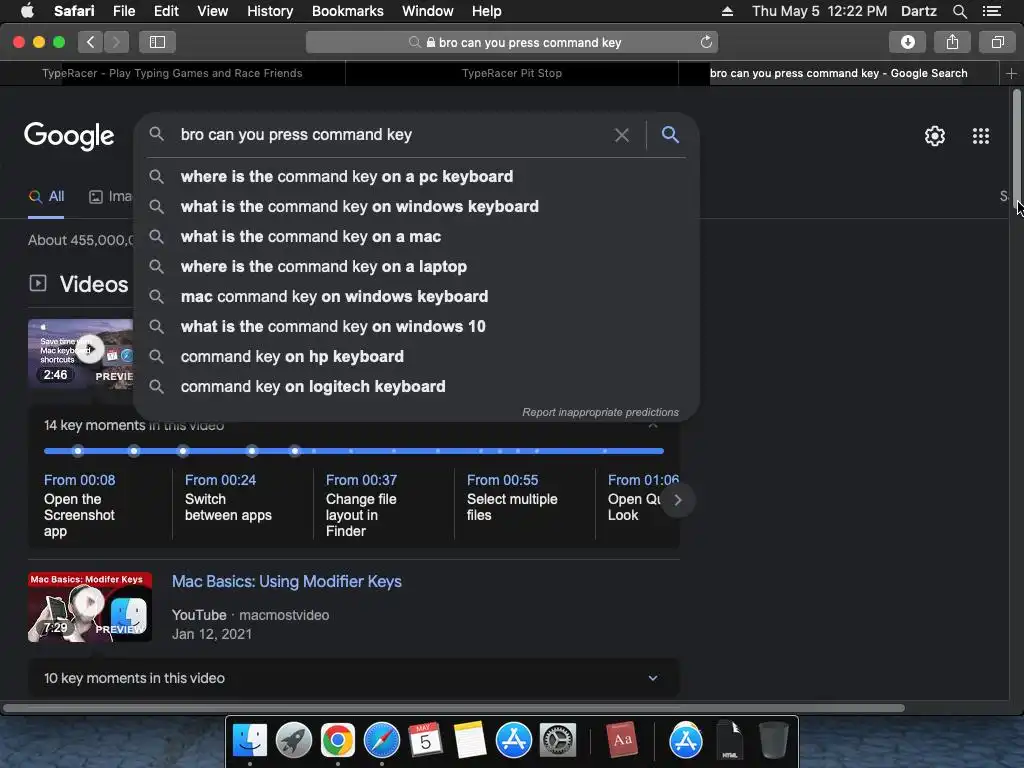
Task: Show all tabs overview button
Action: click(997, 42)
